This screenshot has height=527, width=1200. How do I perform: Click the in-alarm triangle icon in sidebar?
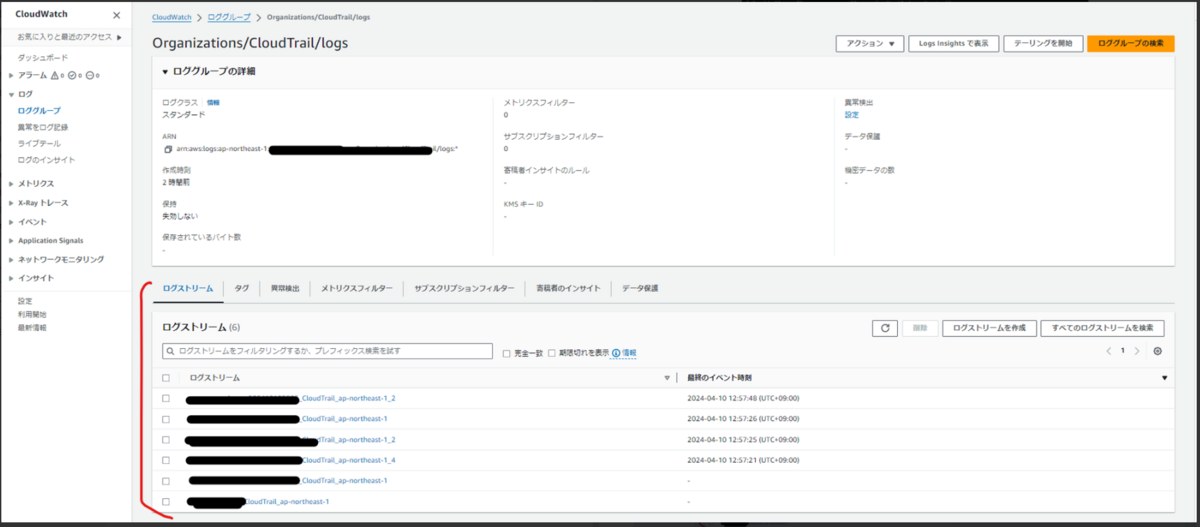54,76
